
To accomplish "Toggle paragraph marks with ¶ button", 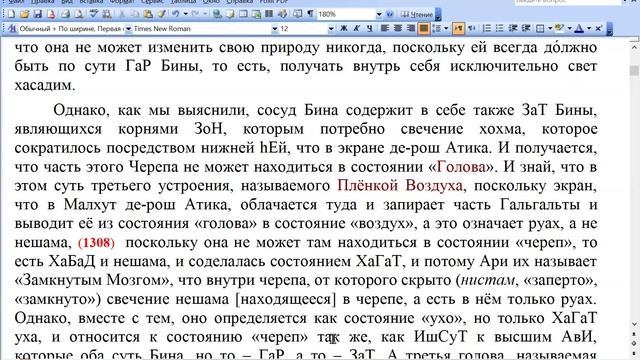I will 311,14.
